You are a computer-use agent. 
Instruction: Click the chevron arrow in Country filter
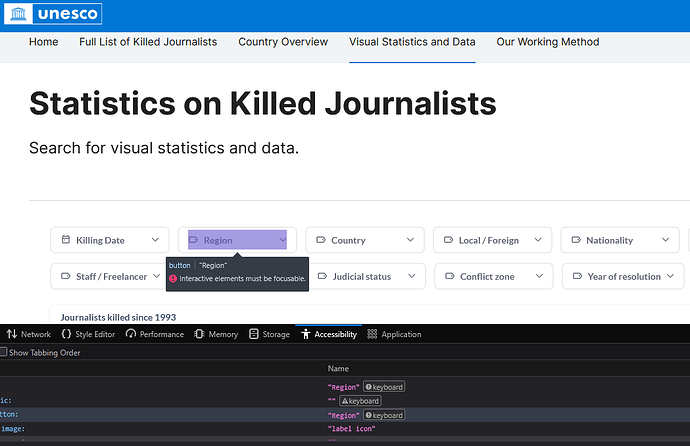410,240
